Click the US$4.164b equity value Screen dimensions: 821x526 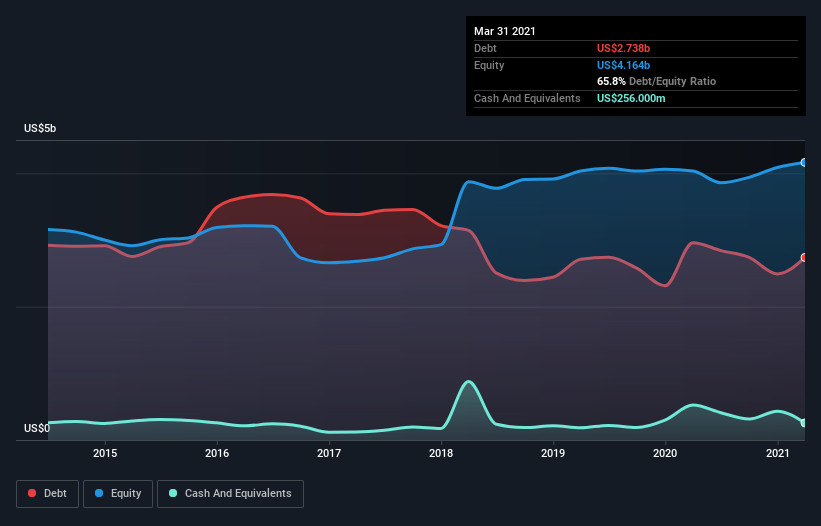point(623,65)
